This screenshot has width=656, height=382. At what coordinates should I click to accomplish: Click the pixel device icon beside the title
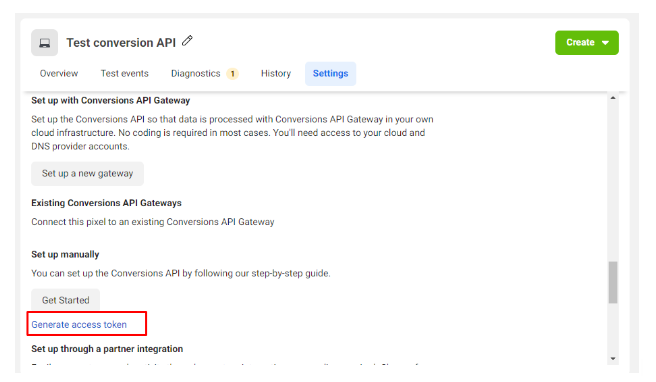tap(44, 43)
